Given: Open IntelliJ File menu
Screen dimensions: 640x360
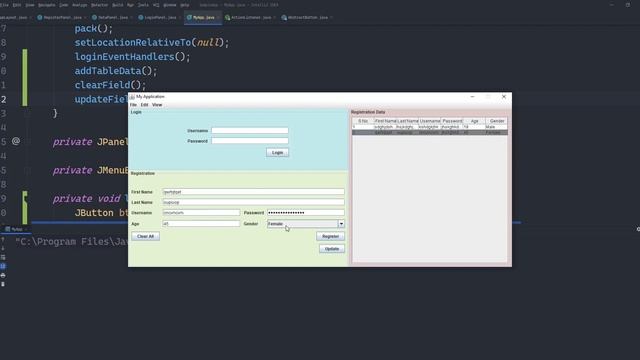Looking at the screenshot, I should click(4, 5).
